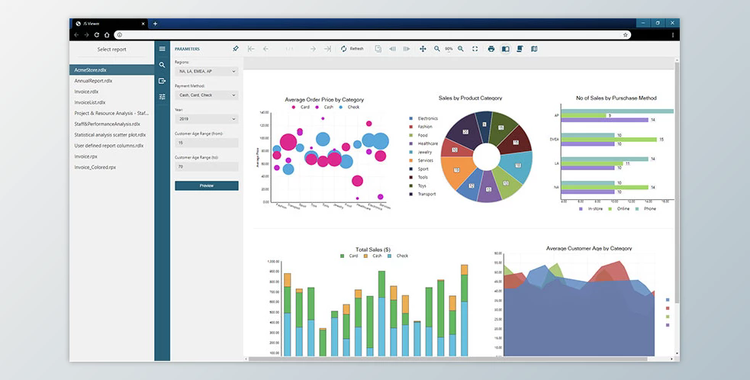Select InvoiceList.rdlx report
This screenshot has height=380, width=750.
point(90,102)
